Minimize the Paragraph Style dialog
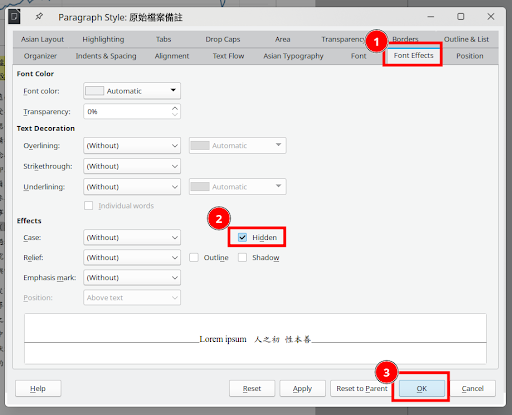 (x=431, y=16)
